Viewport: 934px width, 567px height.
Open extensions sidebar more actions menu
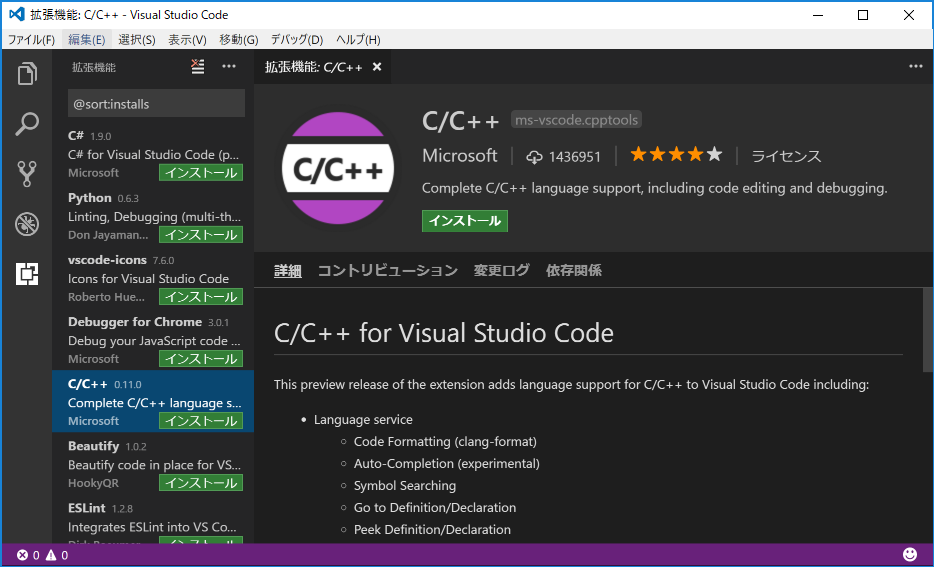pos(229,67)
